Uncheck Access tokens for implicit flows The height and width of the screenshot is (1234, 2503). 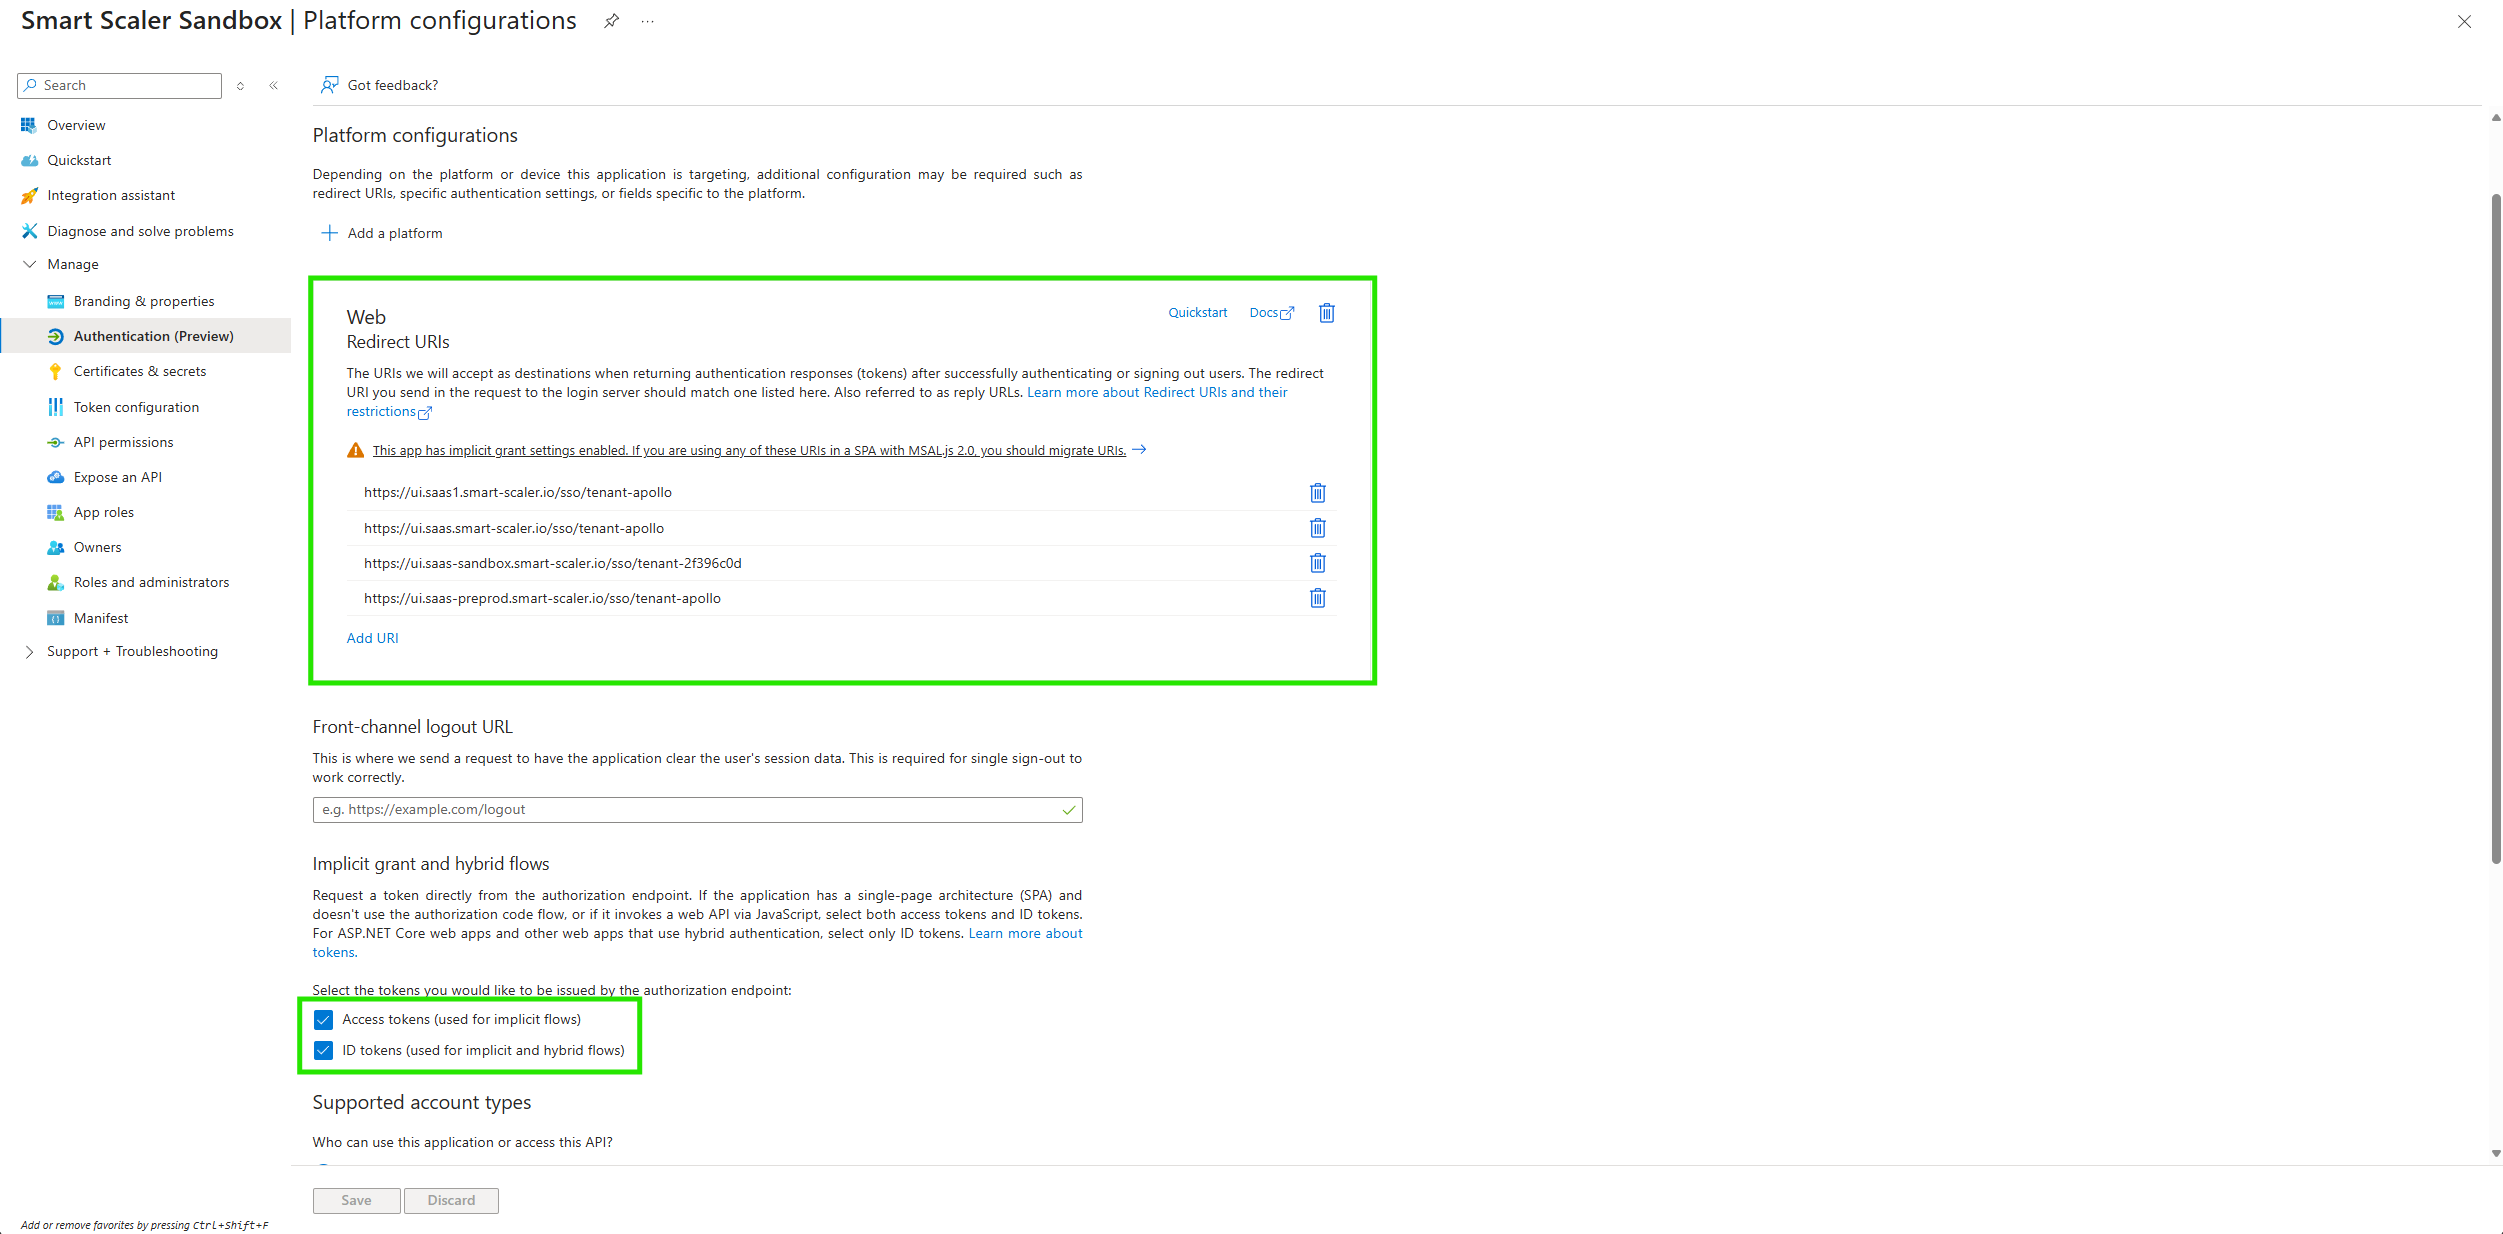(323, 1020)
